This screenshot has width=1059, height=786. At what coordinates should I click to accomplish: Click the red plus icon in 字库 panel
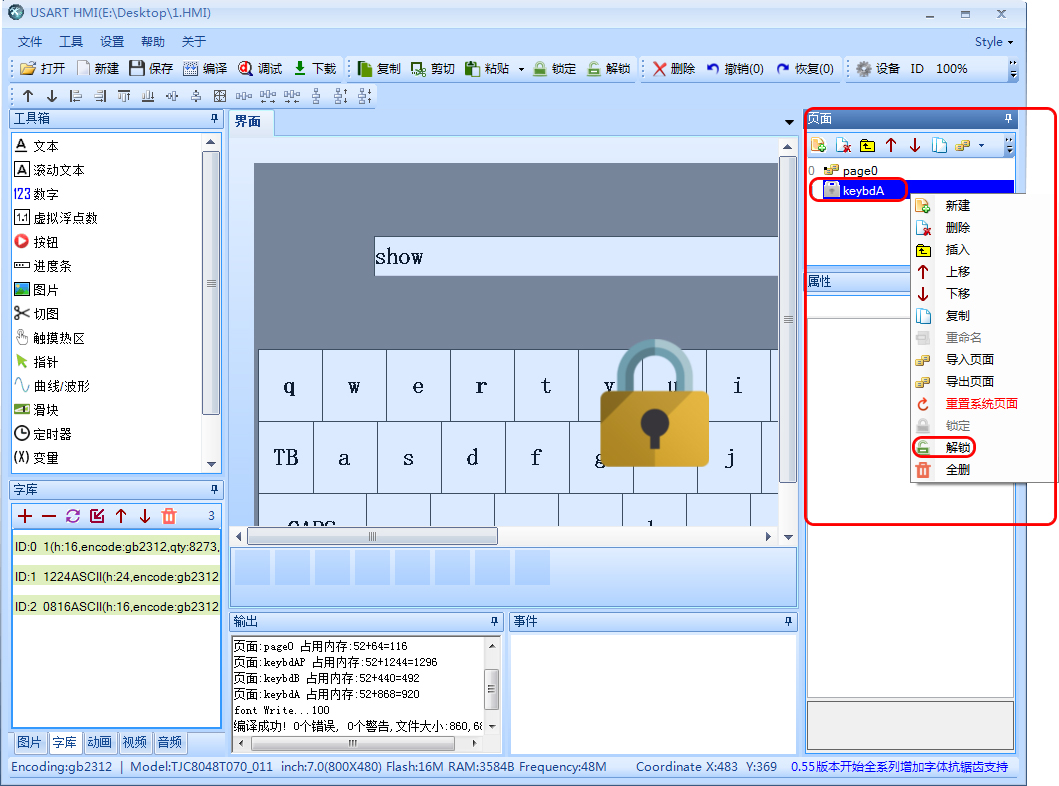(x=25, y=516)
